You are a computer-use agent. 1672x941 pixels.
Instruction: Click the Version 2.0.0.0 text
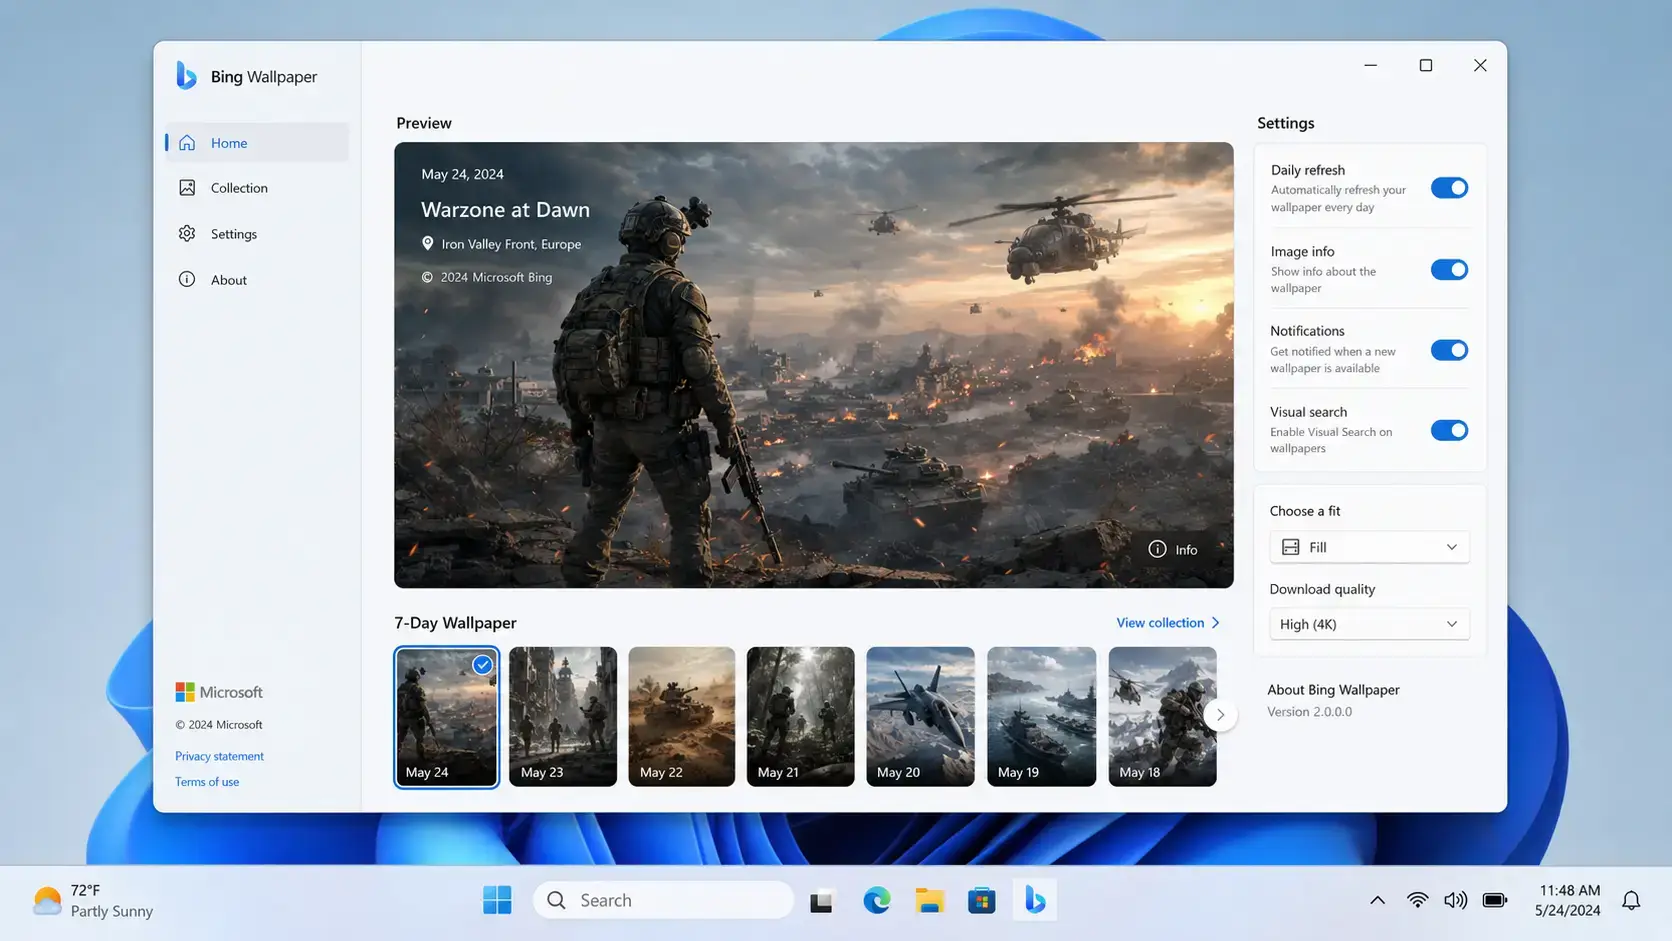click(x=1309, y=712)
